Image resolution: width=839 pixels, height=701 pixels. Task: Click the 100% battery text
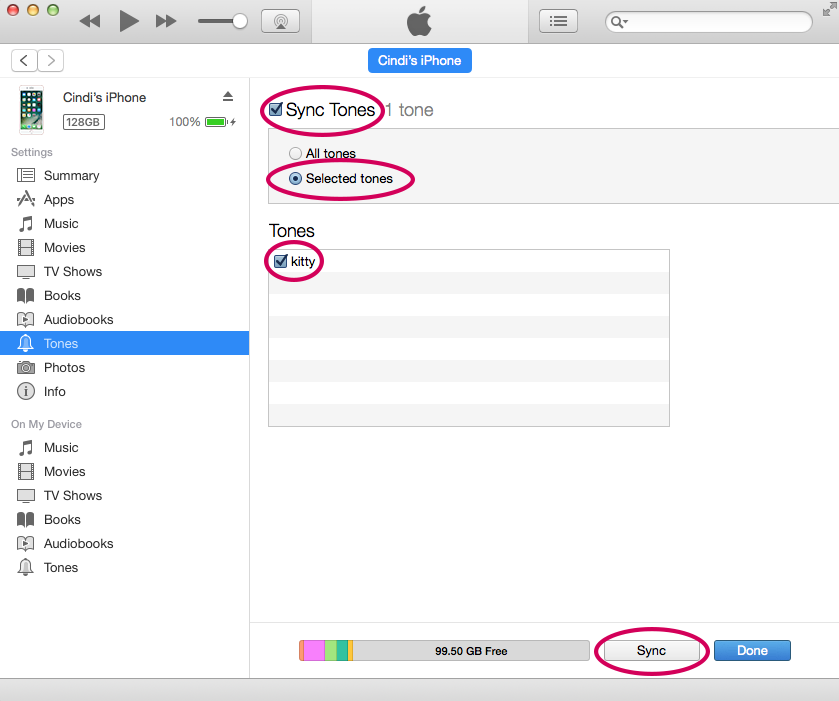185,122
